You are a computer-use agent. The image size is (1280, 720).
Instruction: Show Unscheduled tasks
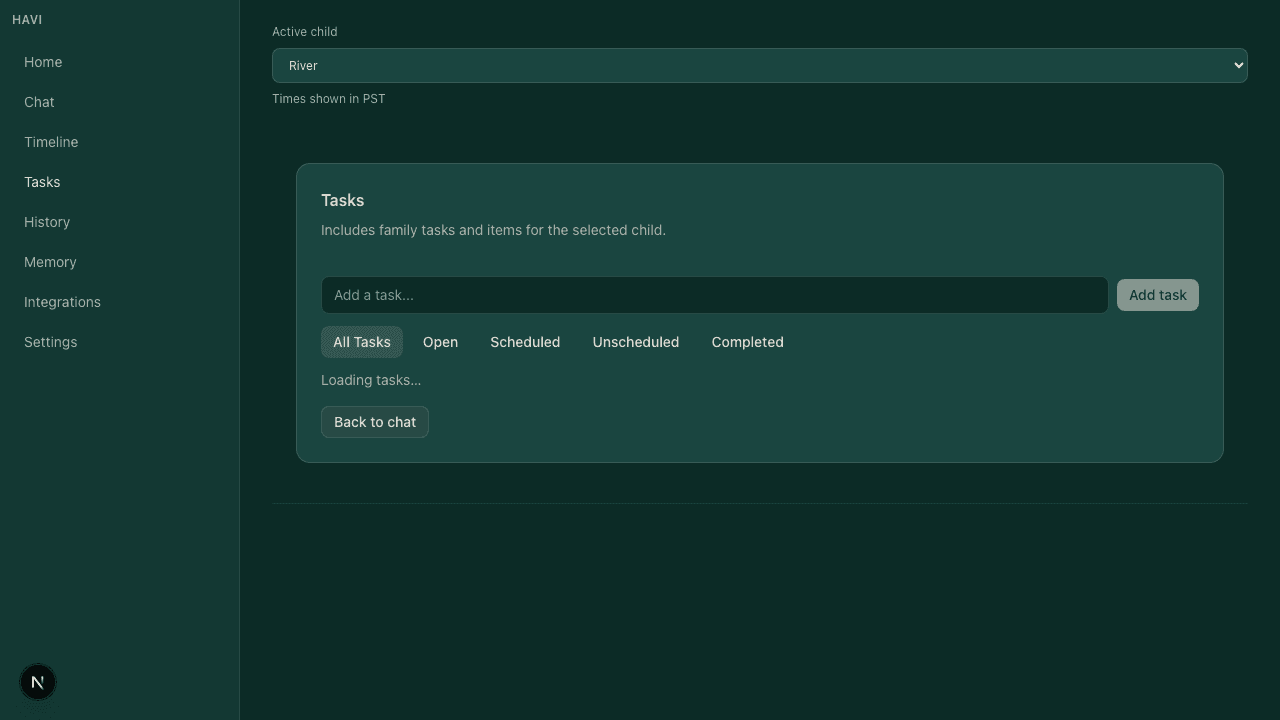coord(636,342)
